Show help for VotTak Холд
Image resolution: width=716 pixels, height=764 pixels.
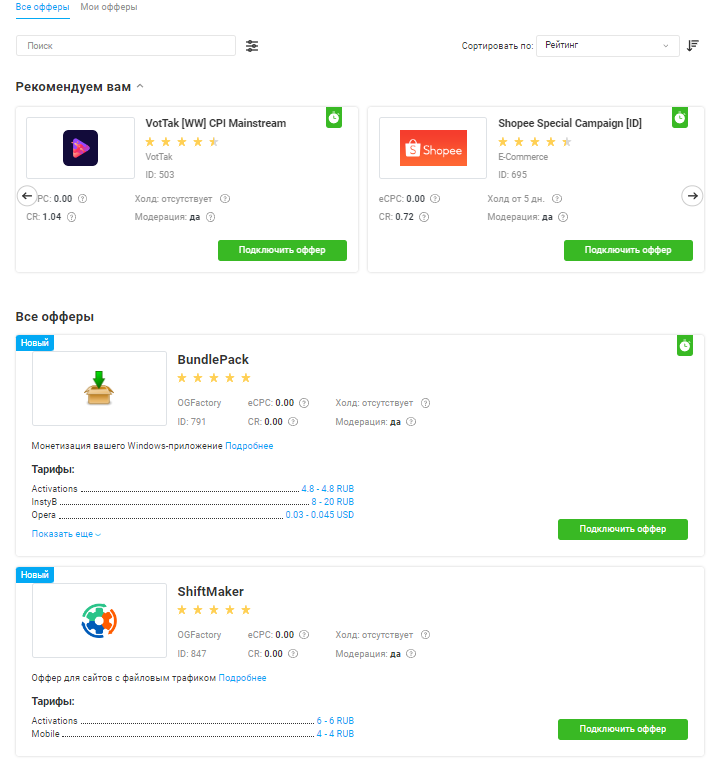(x=225, y=198)
